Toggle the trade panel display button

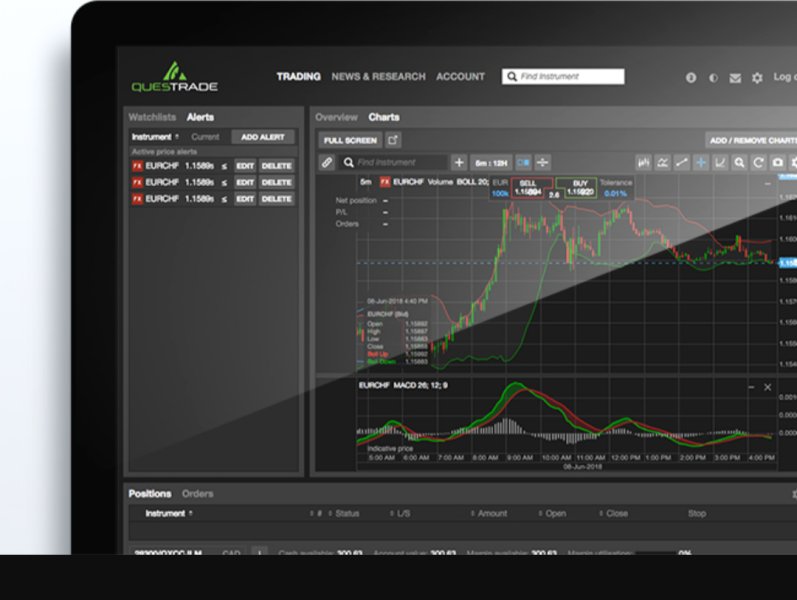click(x=523, y=163)
